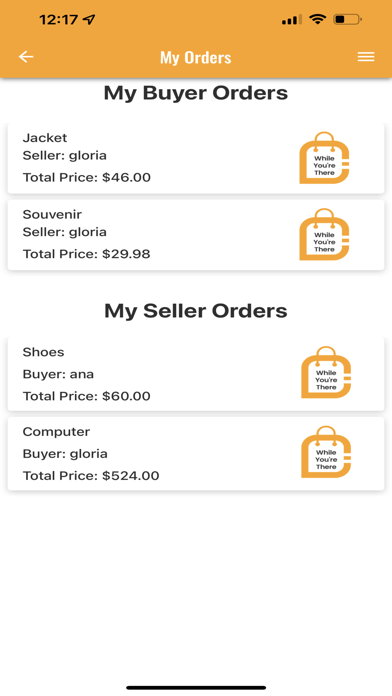
Task: Tap the My Seller Orders heading
Action: [196, 311]
